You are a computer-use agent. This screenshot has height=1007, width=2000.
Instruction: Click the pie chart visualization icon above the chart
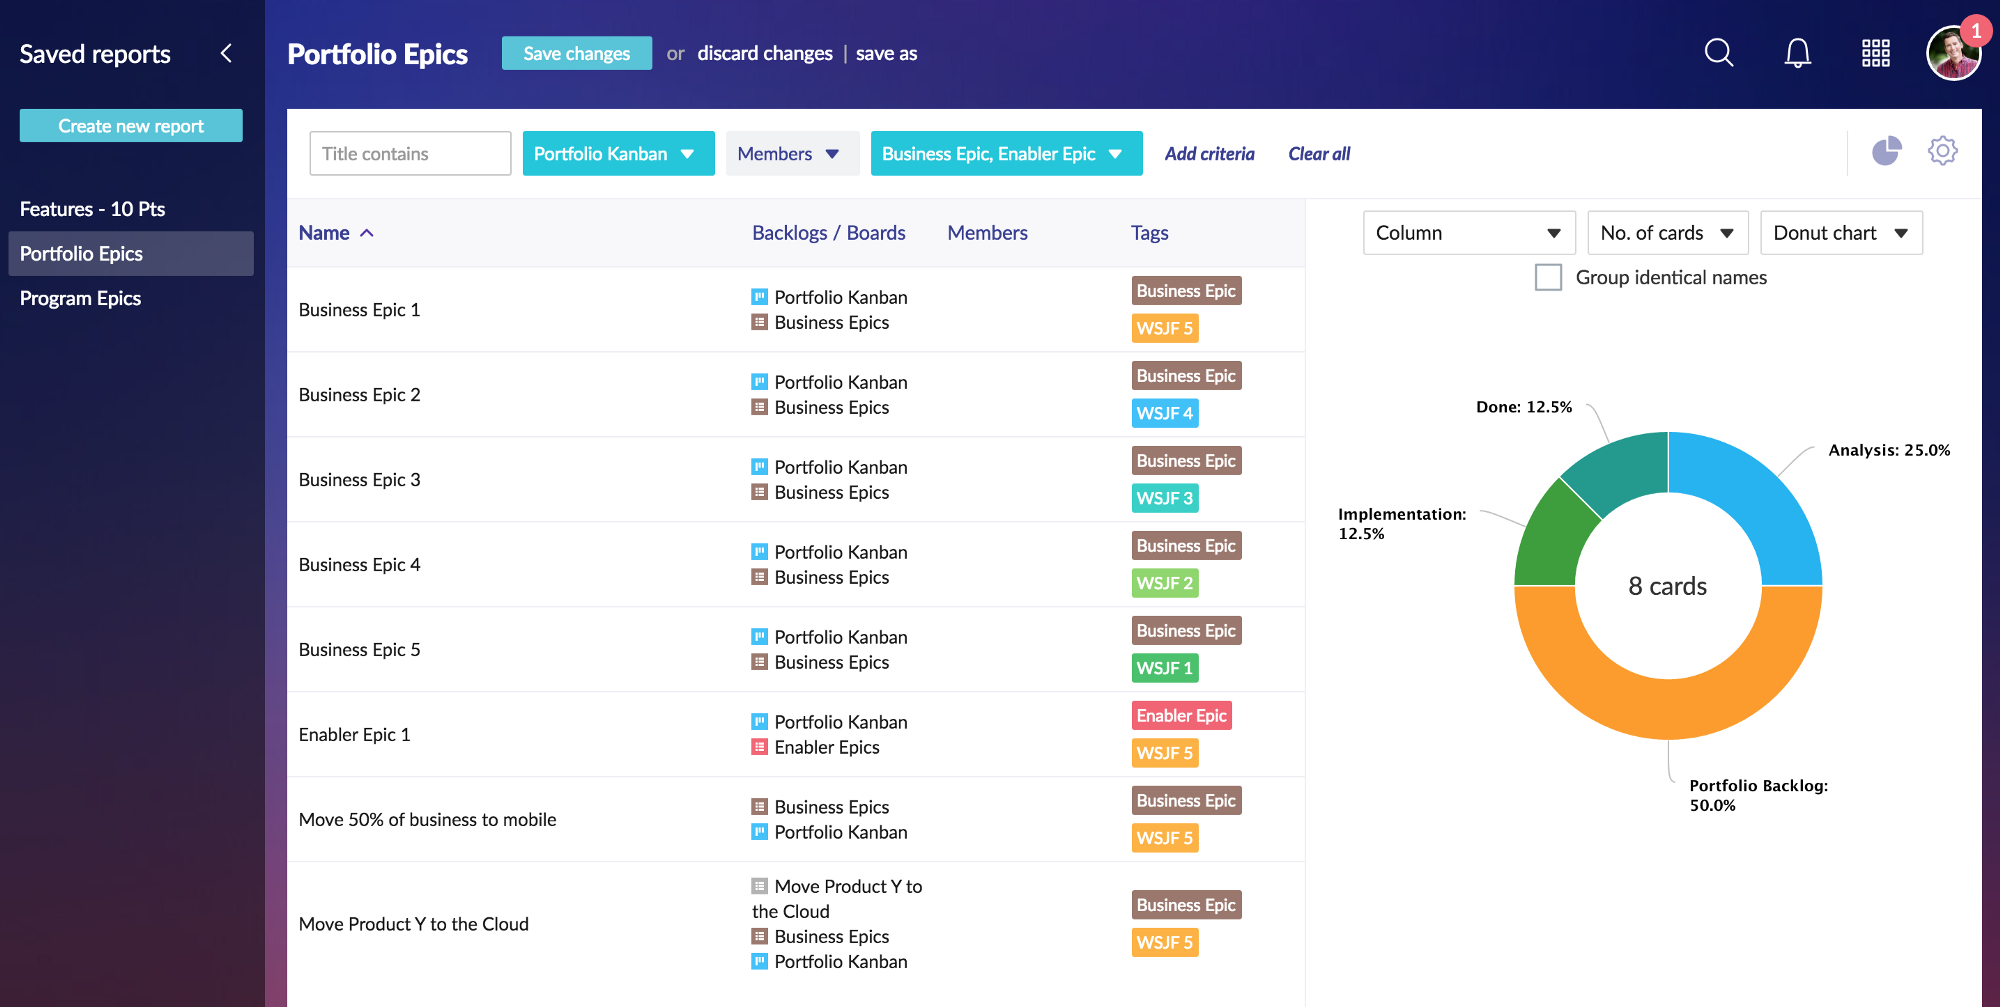pos(1888,151)
